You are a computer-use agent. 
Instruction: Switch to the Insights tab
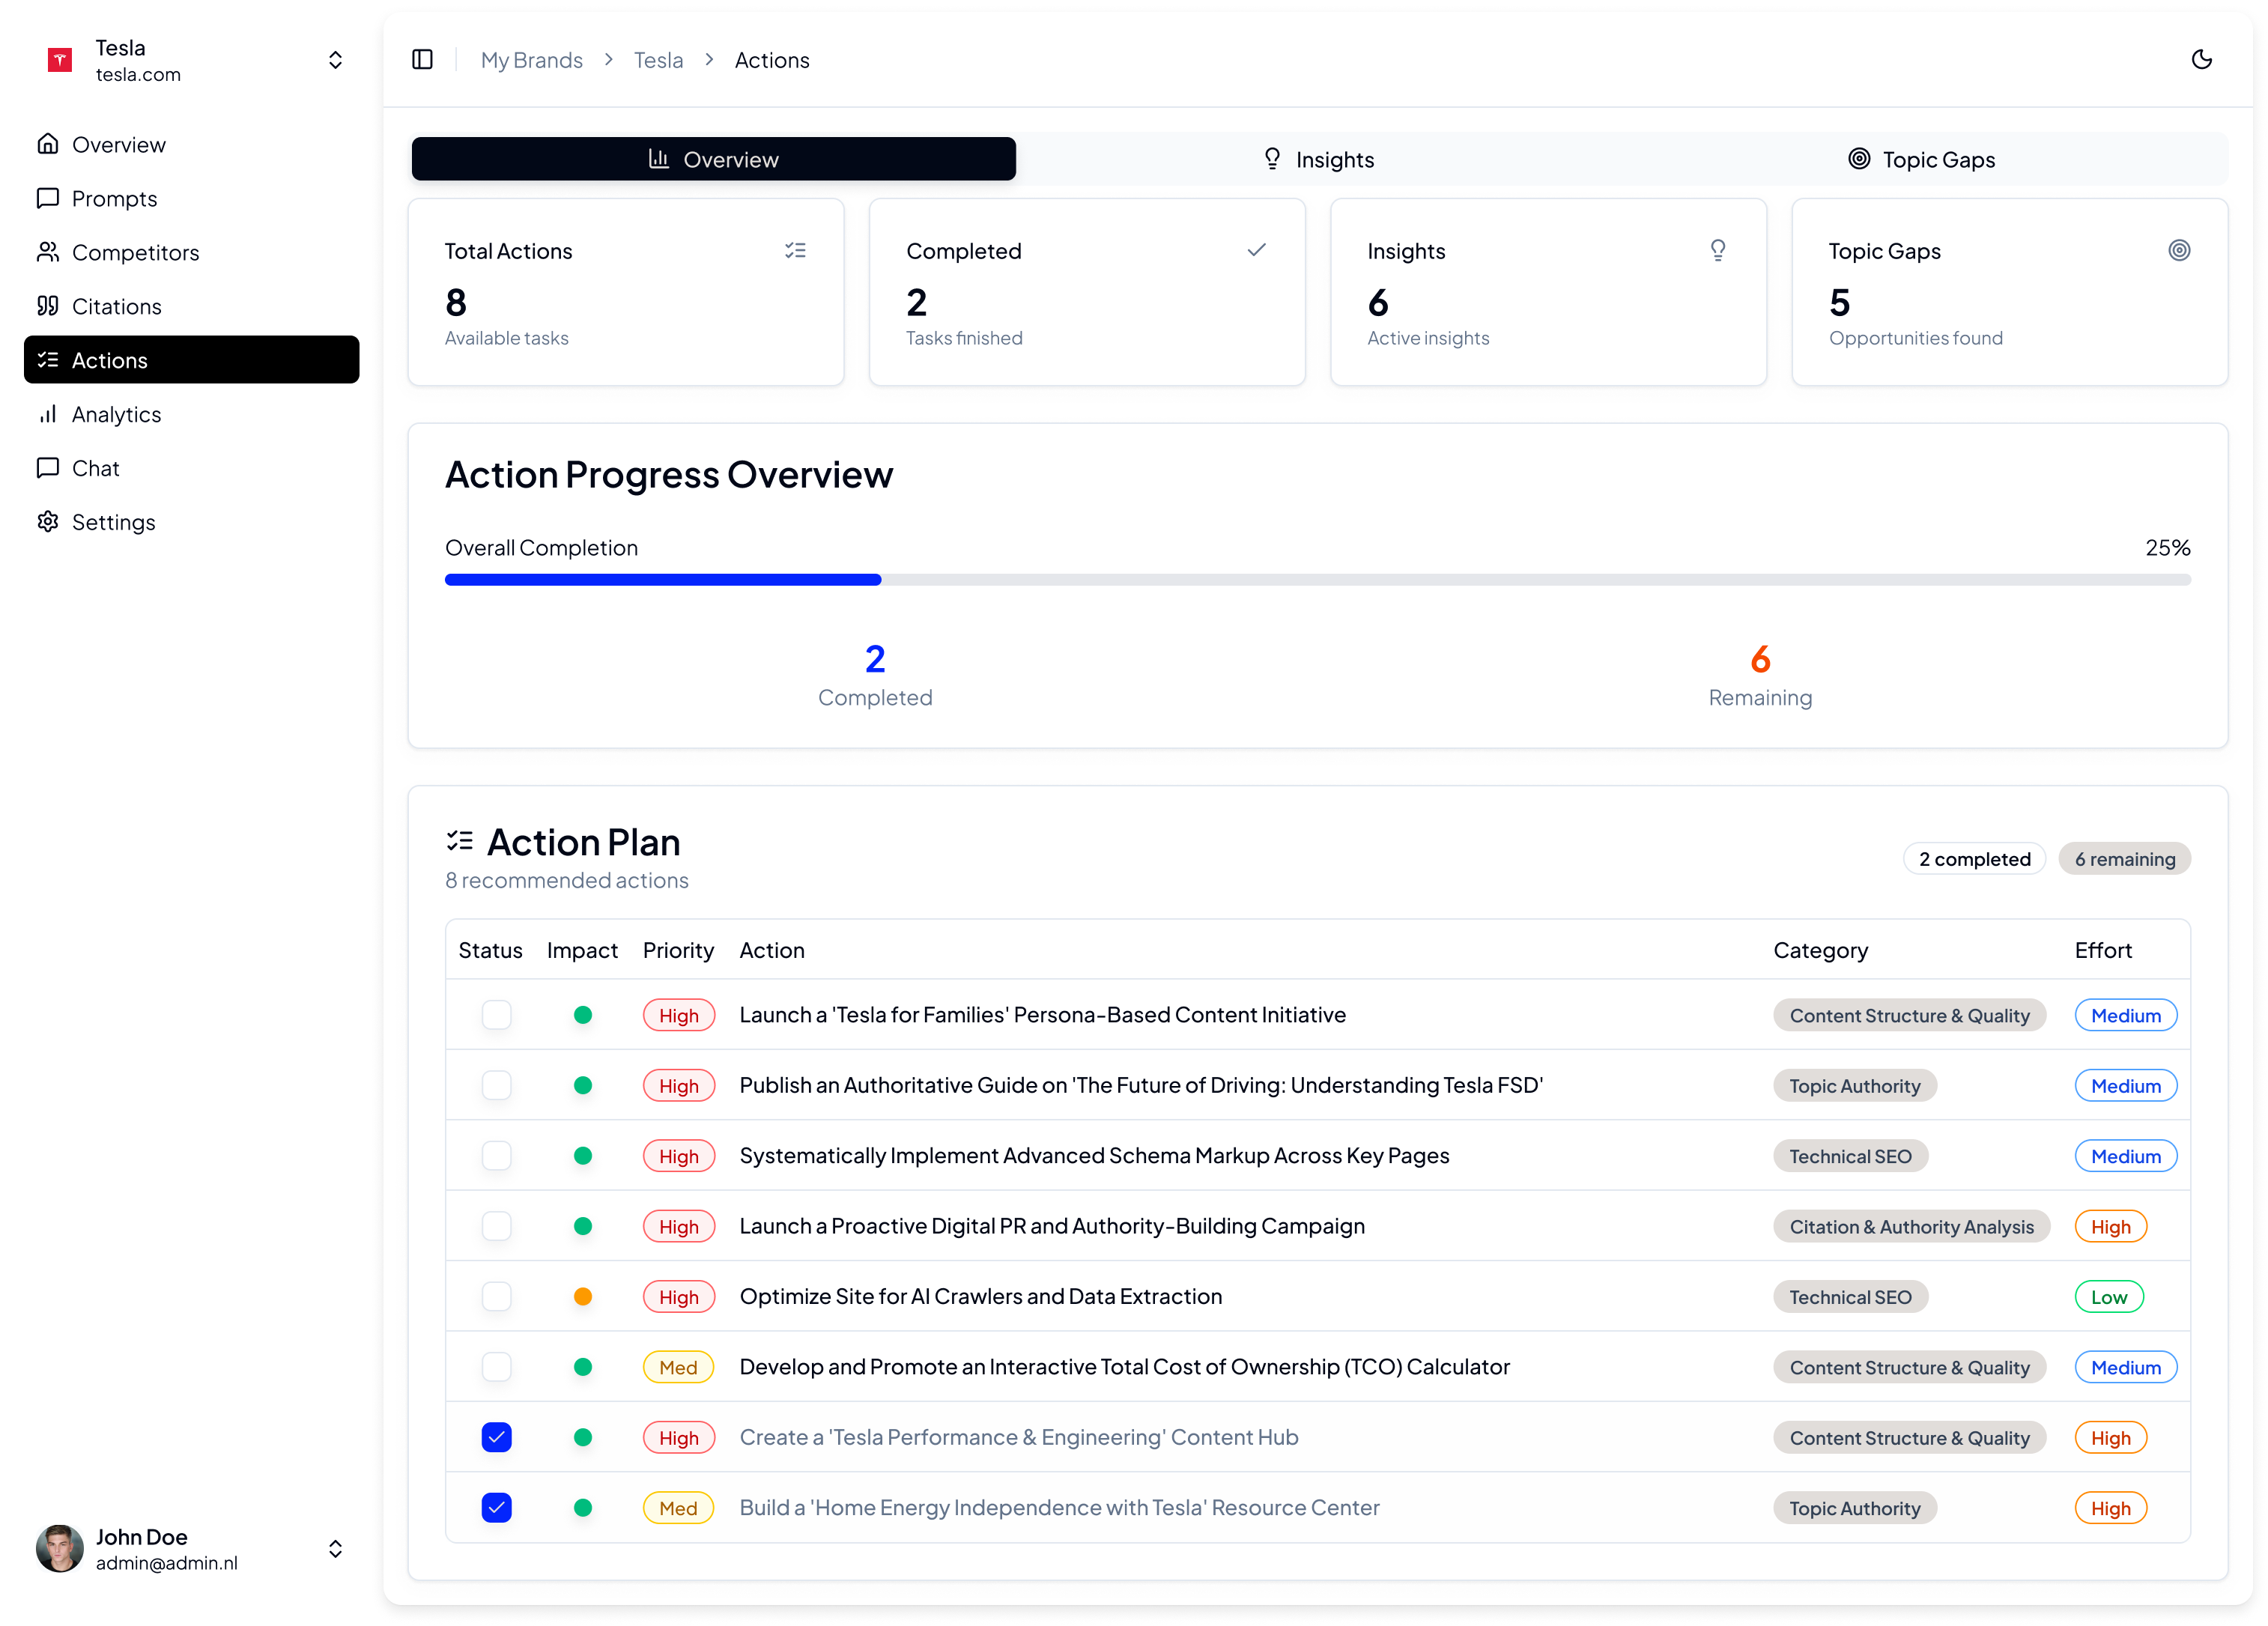(1319, 159)
